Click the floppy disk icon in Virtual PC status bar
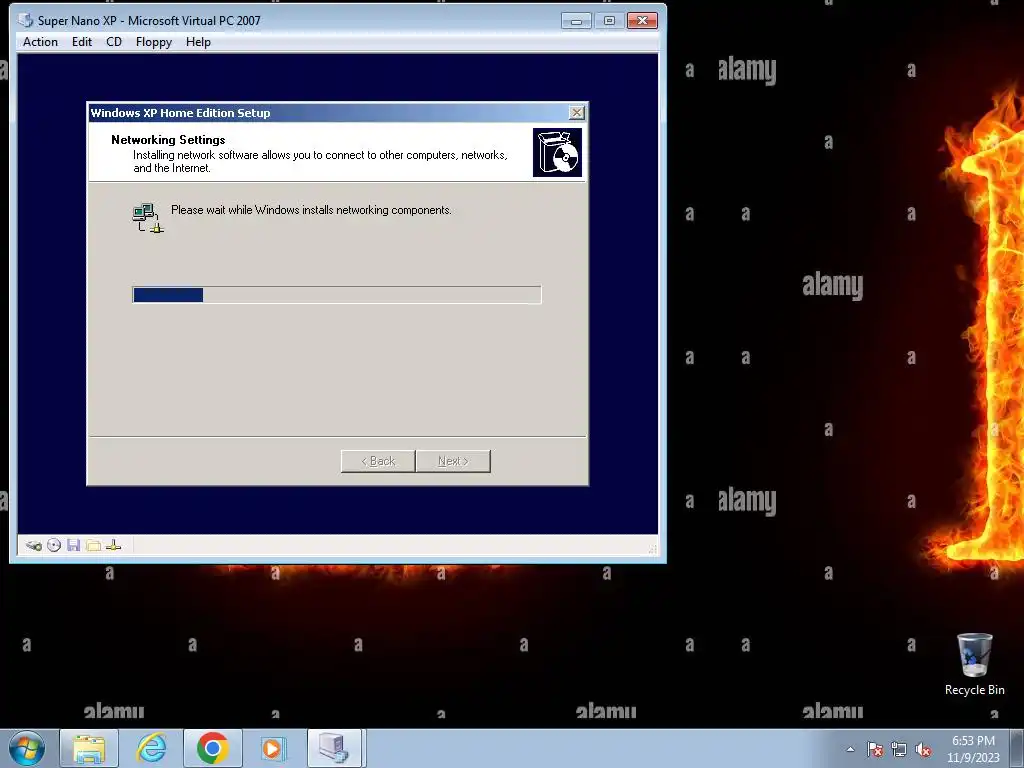Screen dimensions: 1024x768 74,545
